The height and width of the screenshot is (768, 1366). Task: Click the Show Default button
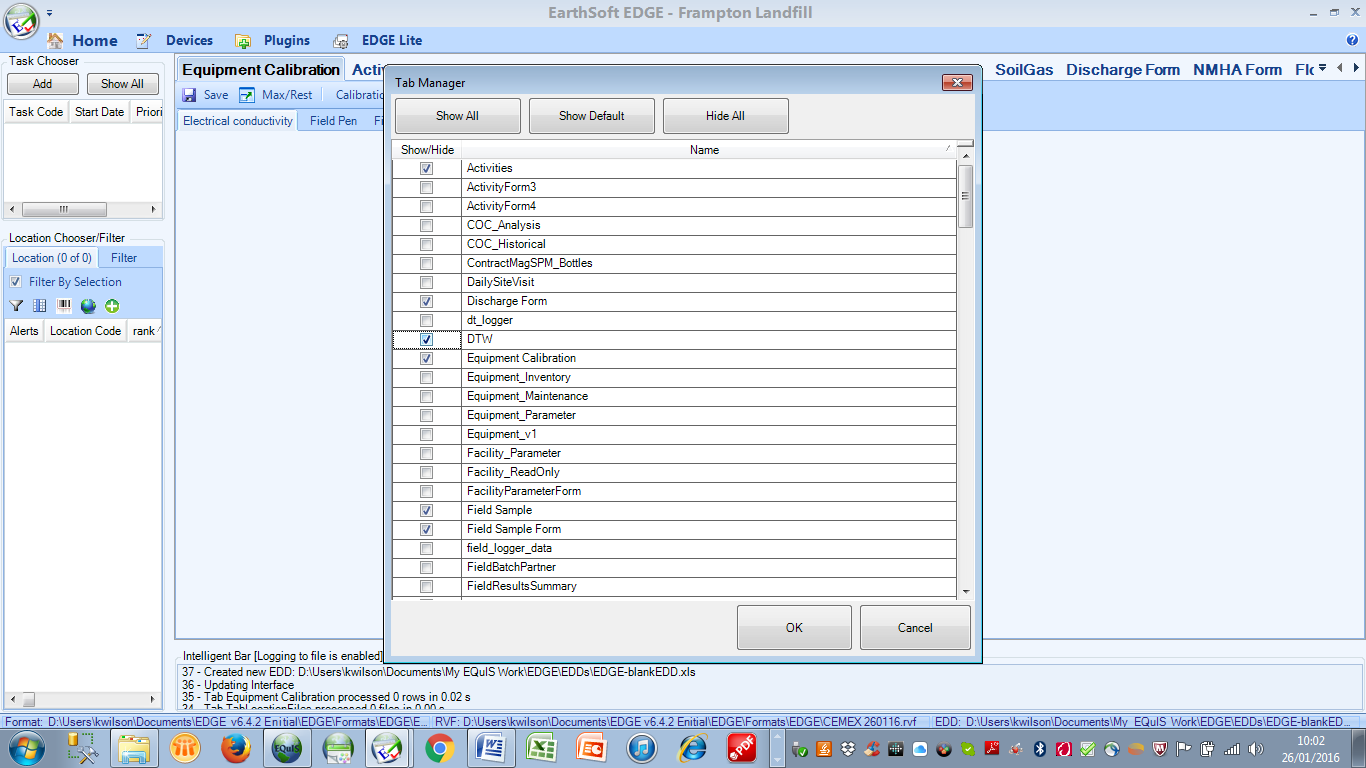click(591, 116)
